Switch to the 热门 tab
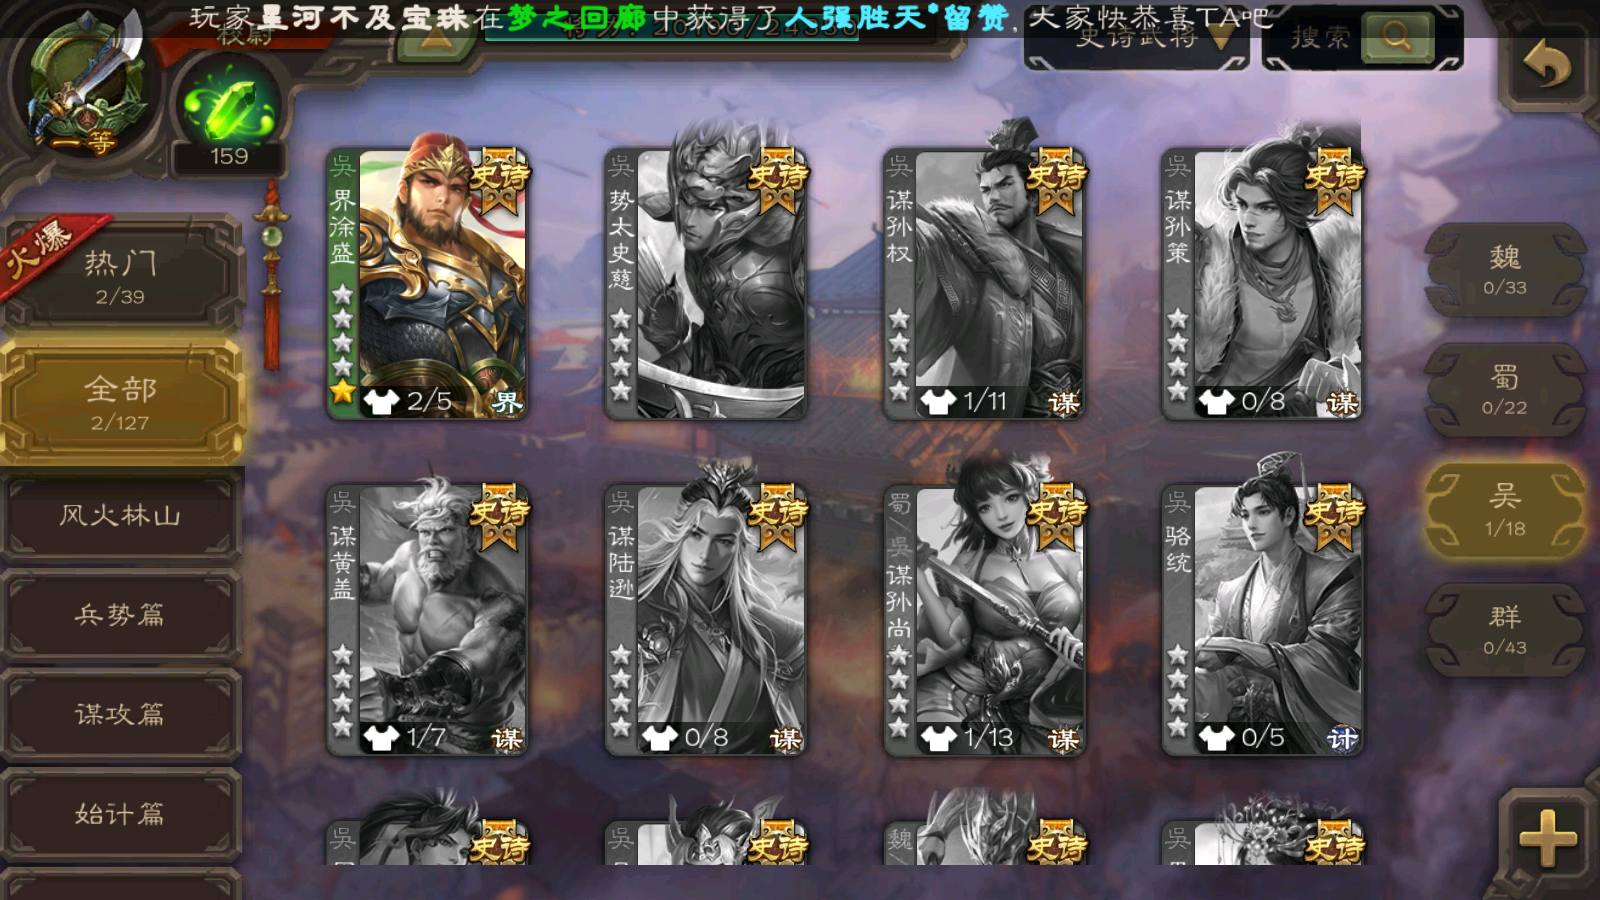 point(120,275)
